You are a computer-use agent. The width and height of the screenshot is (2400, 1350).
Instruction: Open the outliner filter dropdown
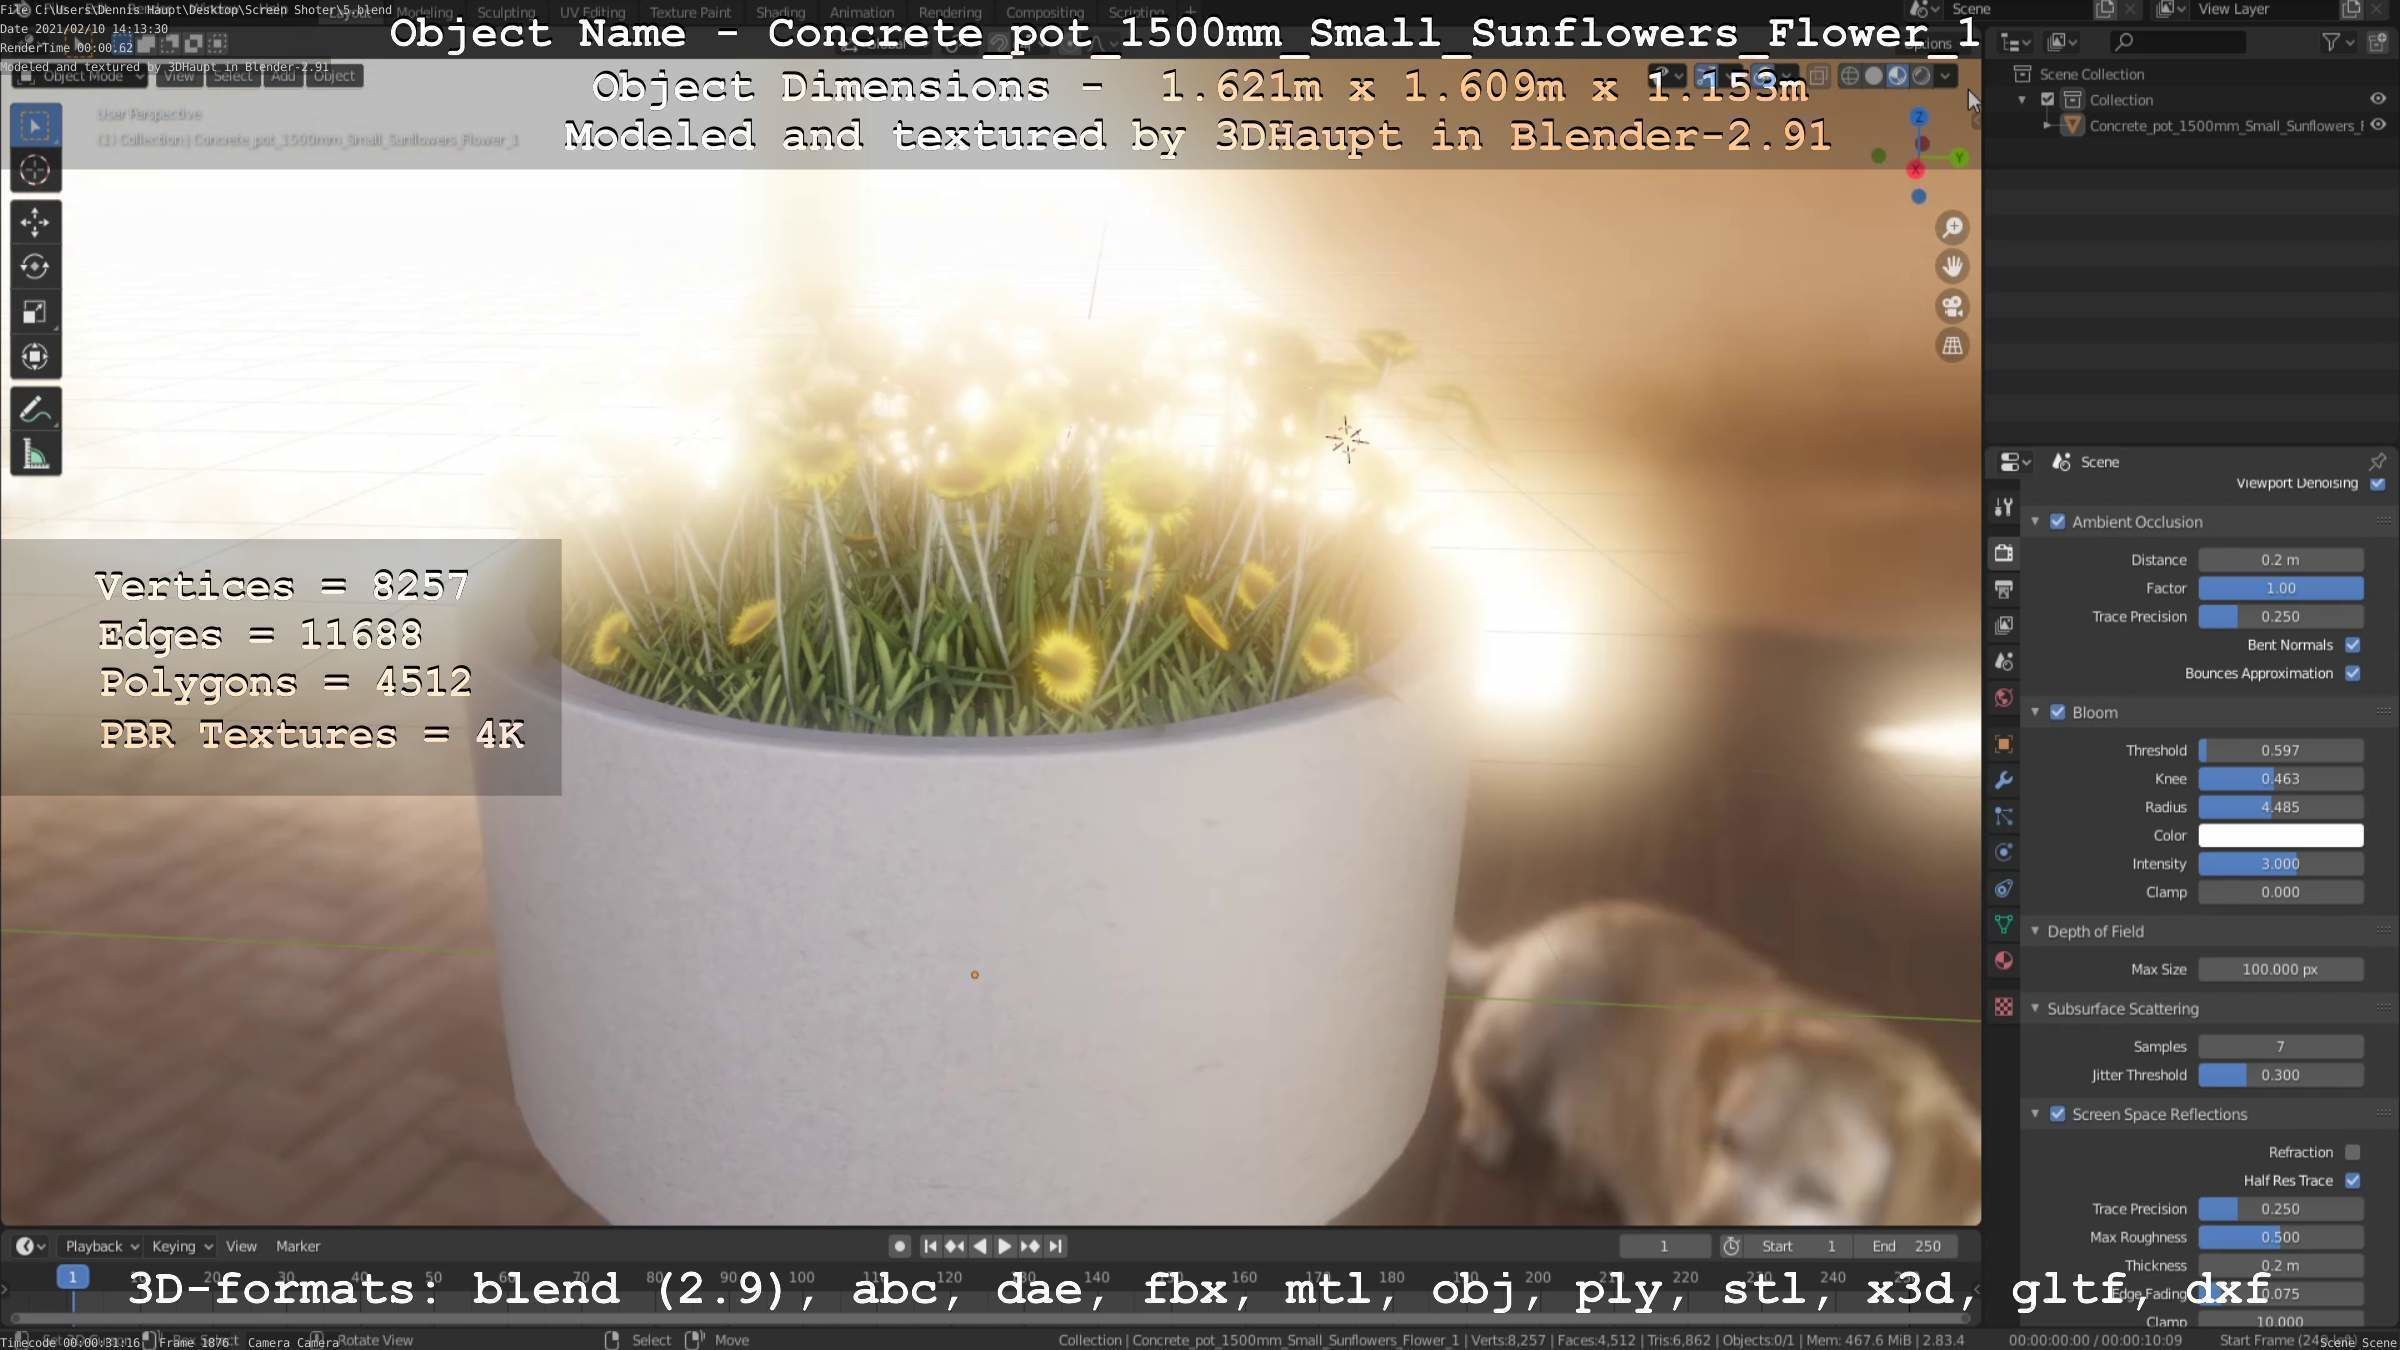[2338, 42]
